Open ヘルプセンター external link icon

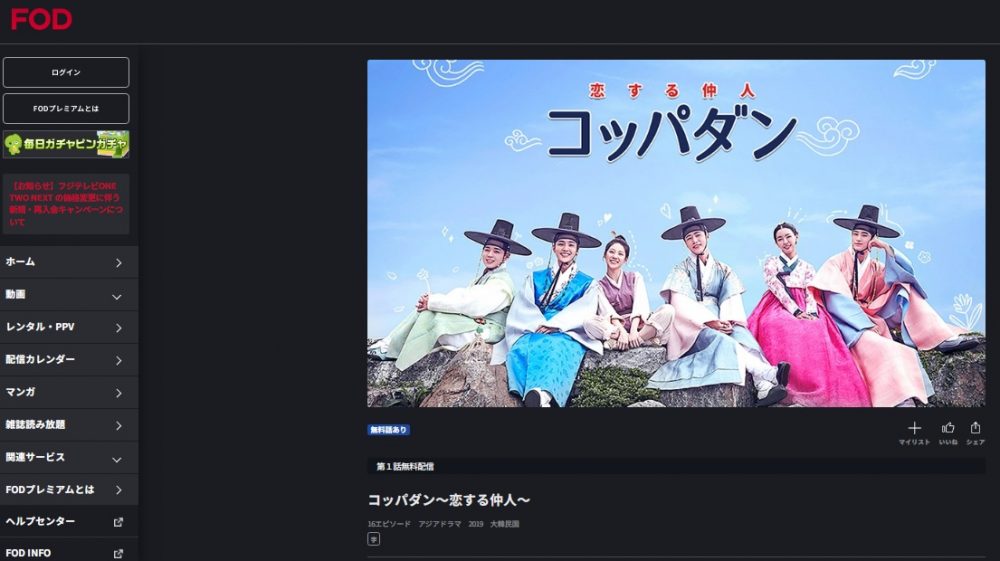click(118, 522)
